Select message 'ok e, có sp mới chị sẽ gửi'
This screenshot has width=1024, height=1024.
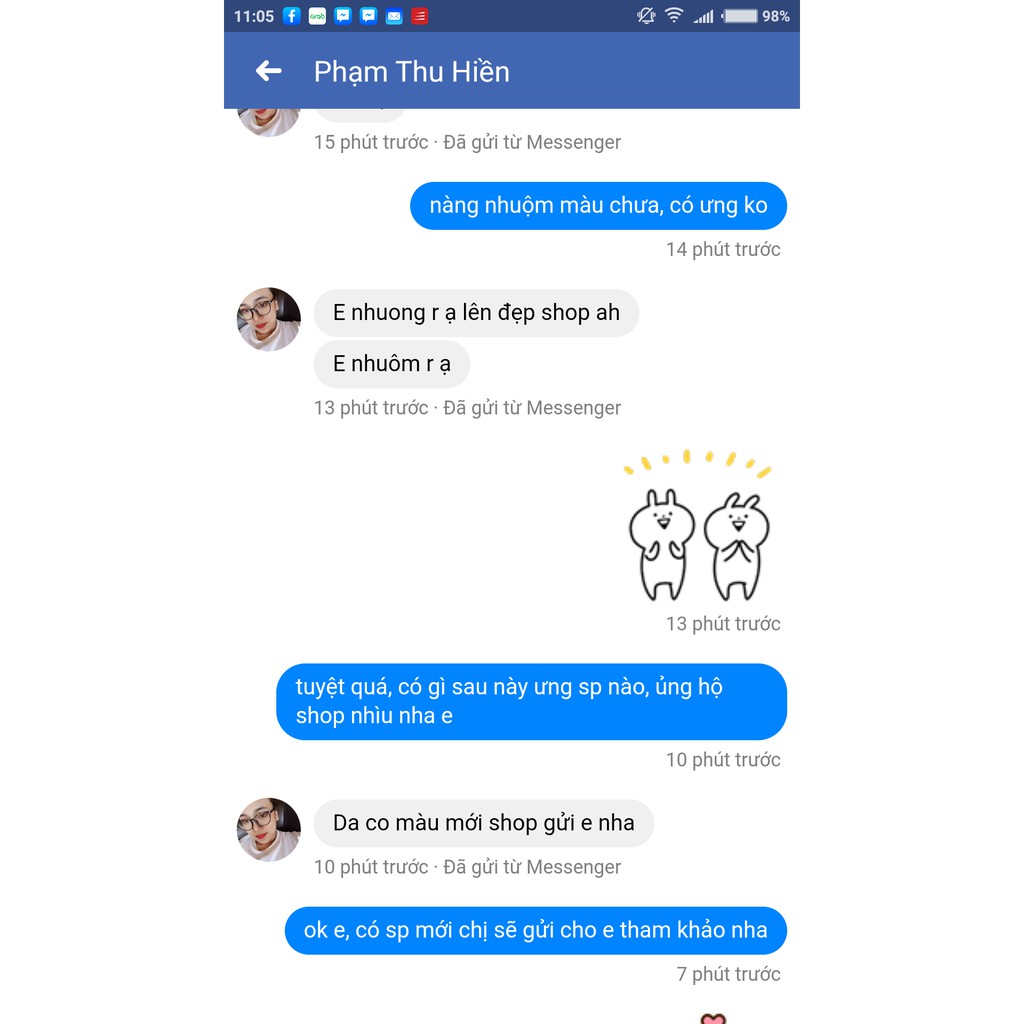[536, 930]
